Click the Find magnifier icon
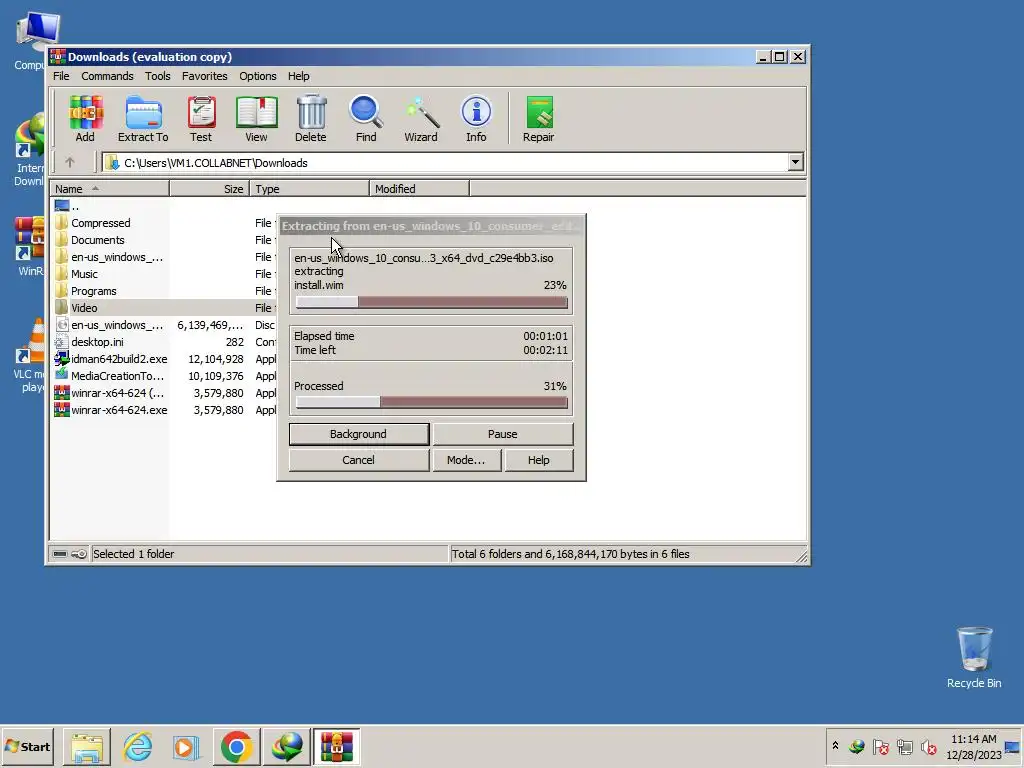 click(366, 119)
